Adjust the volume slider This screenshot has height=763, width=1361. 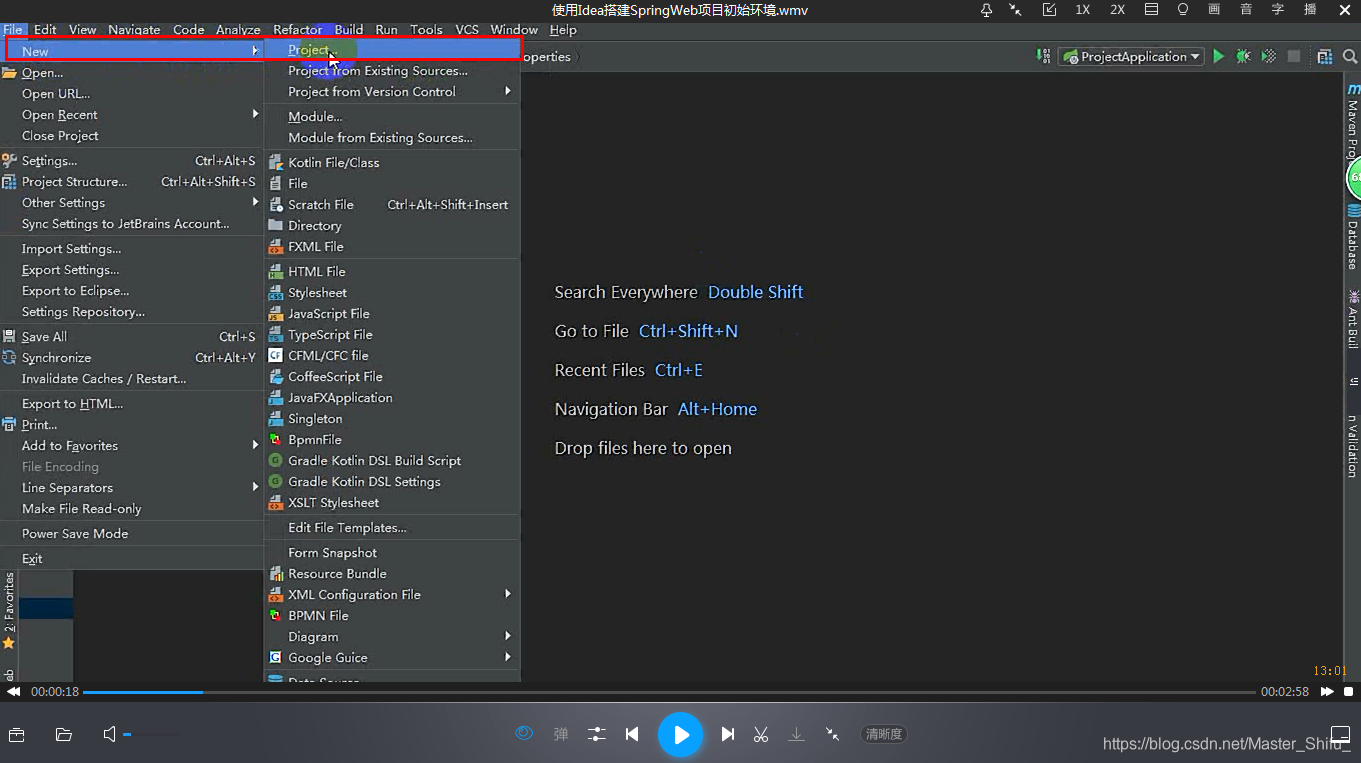(152, 735)
